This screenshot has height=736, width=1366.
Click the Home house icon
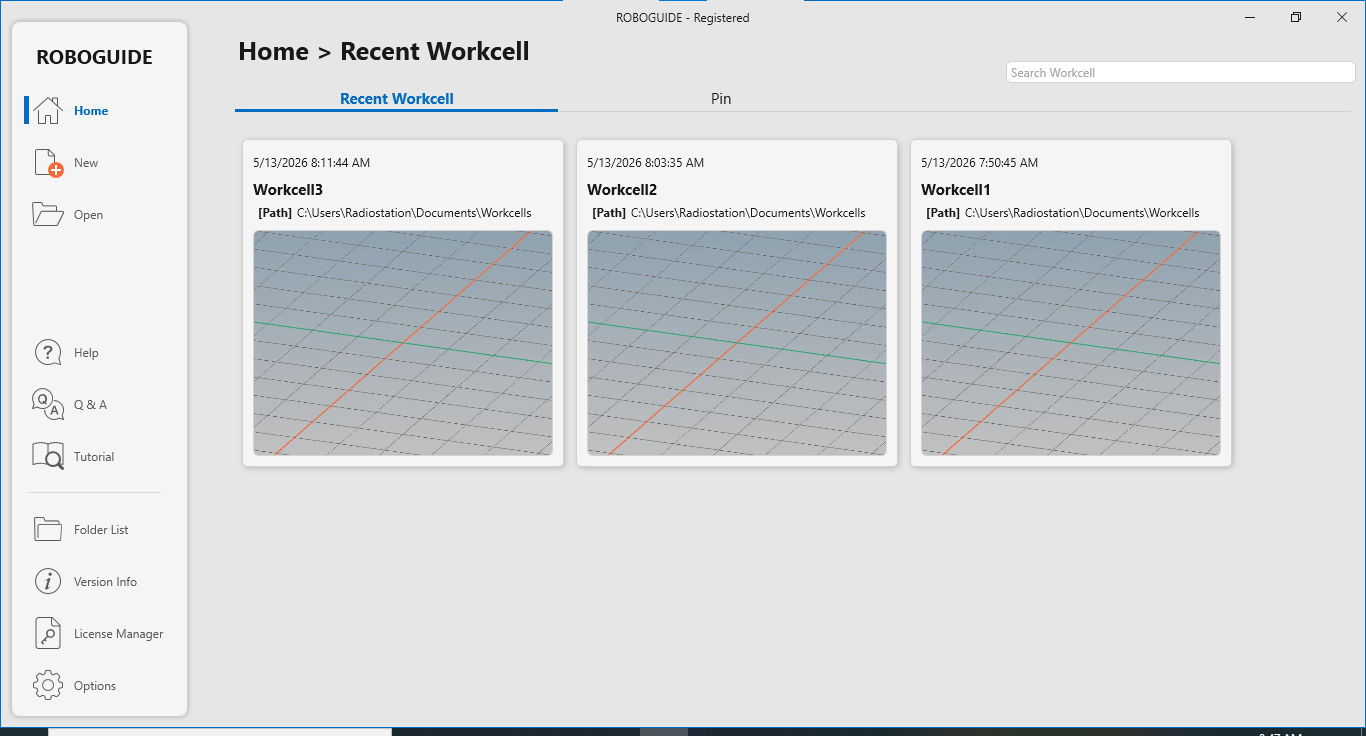coord(48,110)
